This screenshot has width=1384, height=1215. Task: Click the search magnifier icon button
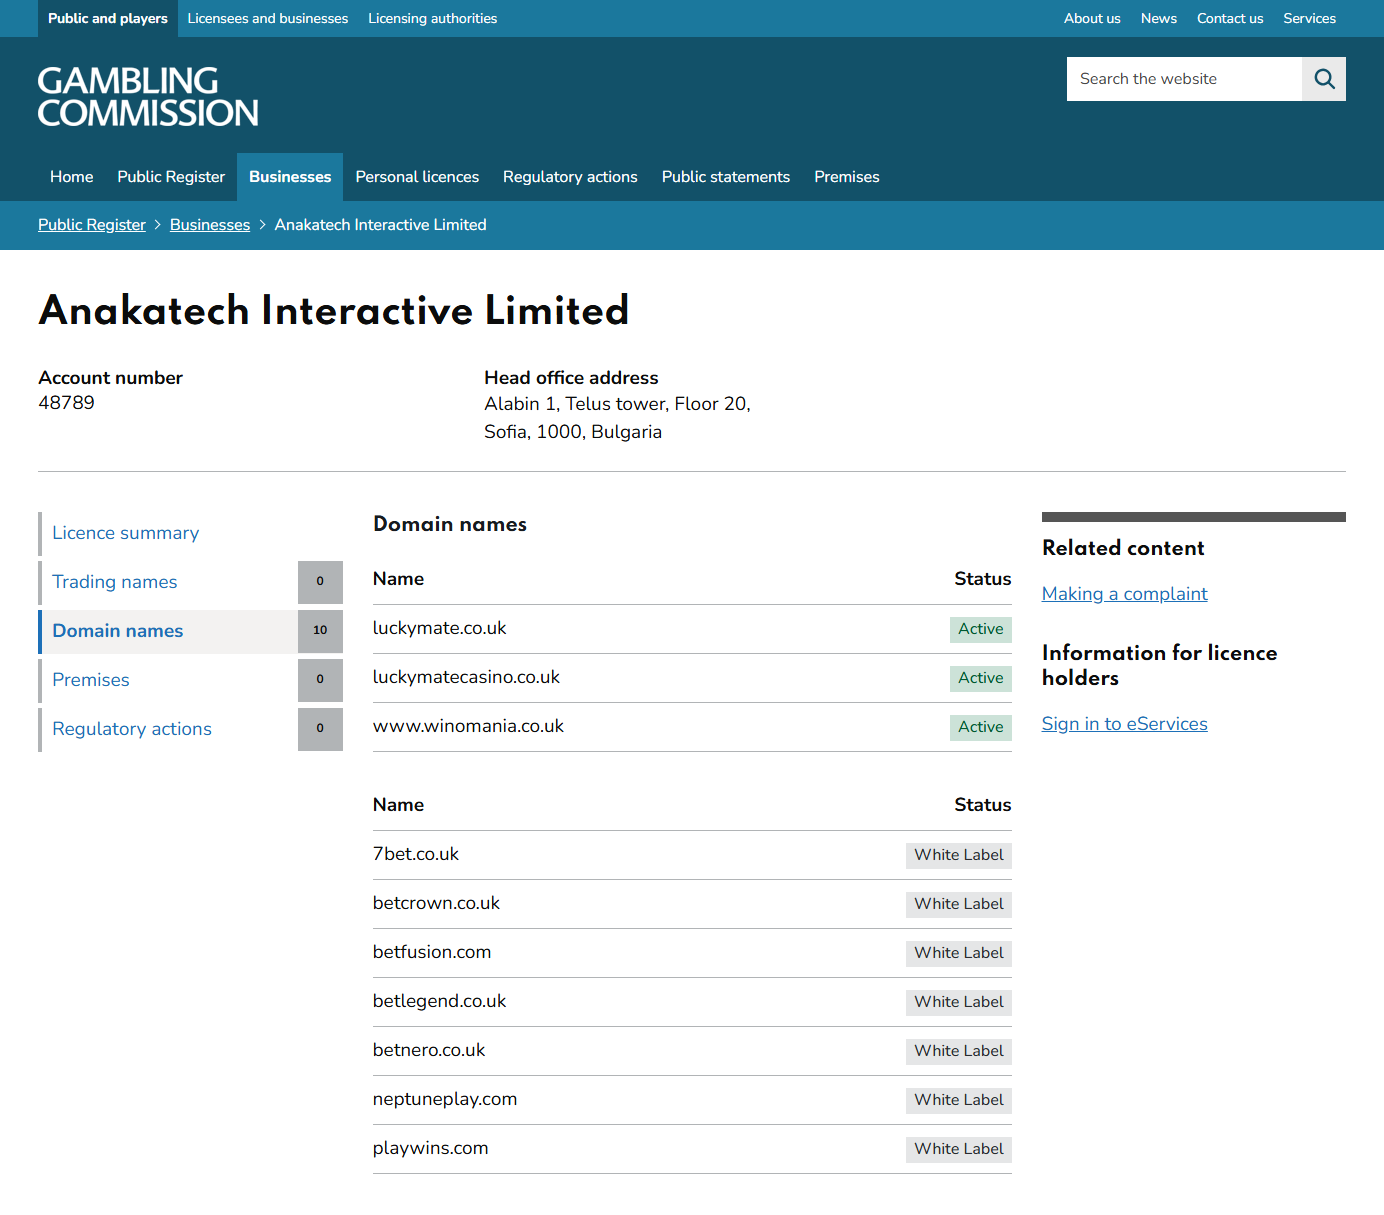(1324, 79)
